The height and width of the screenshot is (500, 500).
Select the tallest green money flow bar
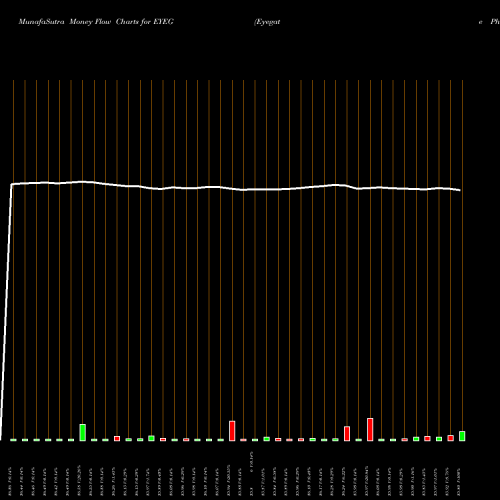(x=83, y=432)
